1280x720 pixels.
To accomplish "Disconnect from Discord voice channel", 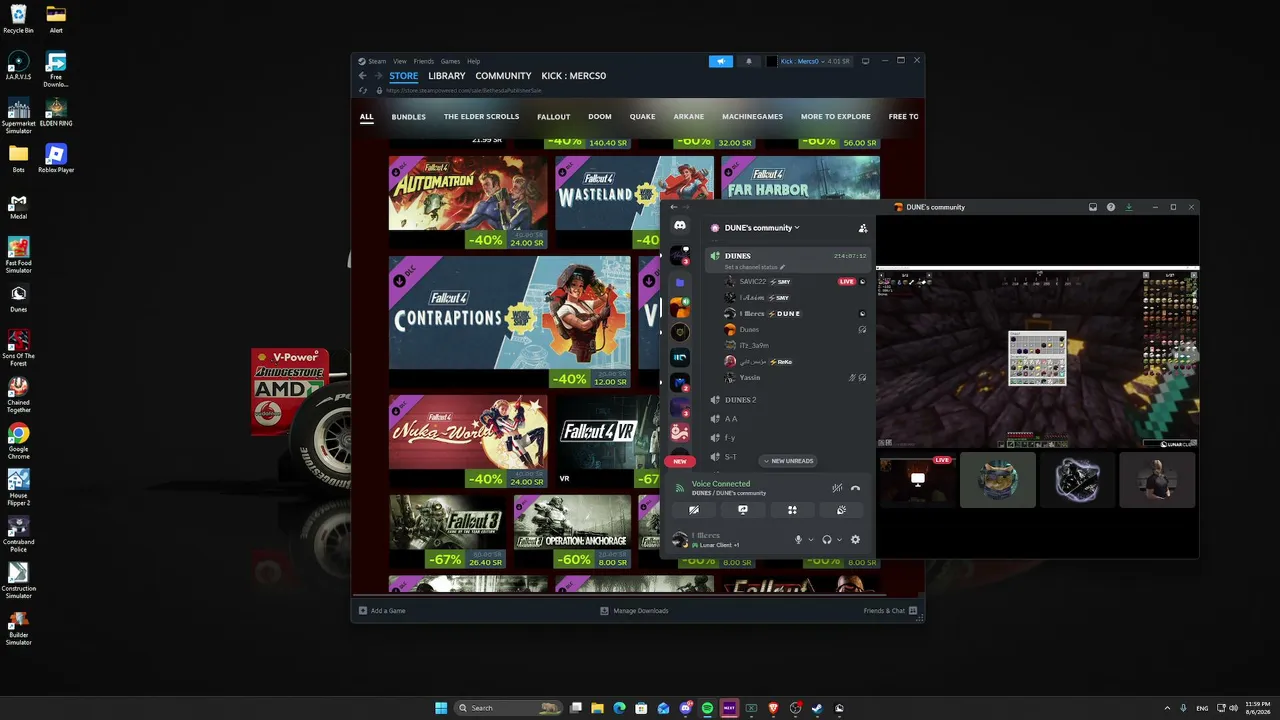I will pyautogui.click(x=855, y=488).
